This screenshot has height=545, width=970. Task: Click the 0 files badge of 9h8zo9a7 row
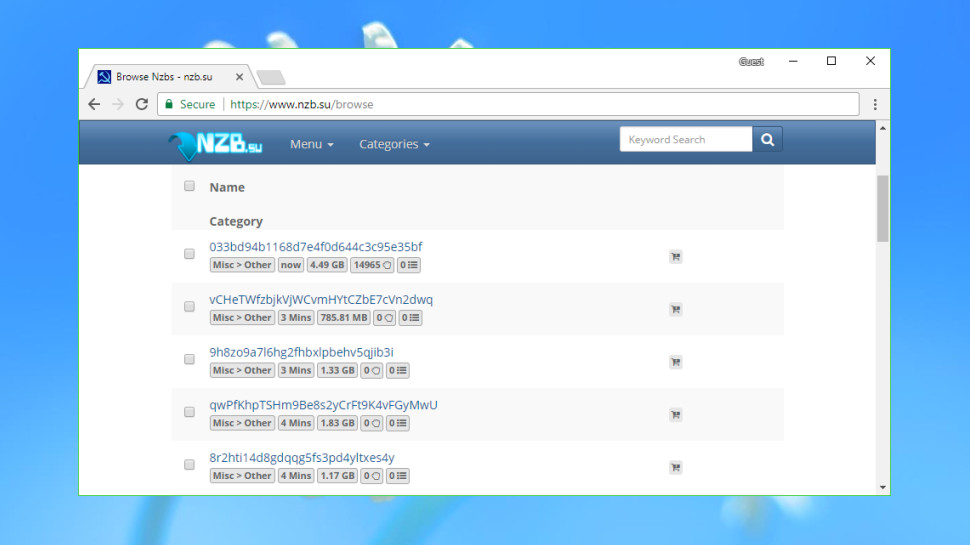(x=398, y=370)
